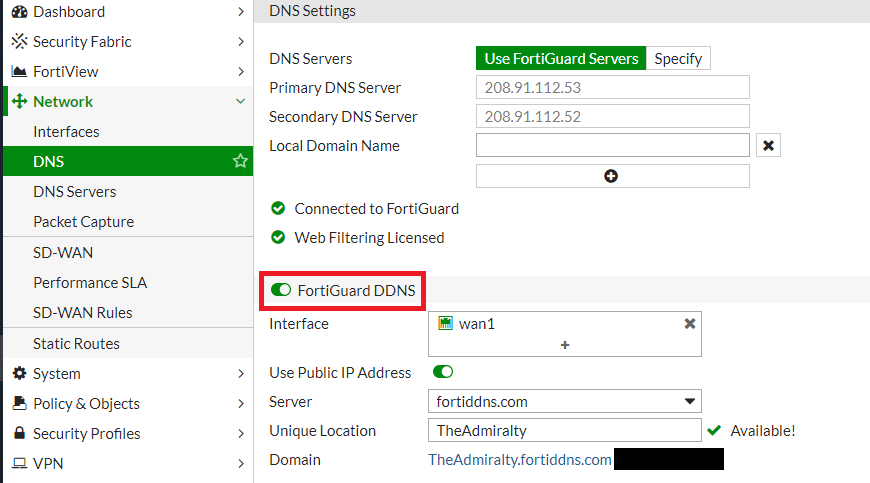Click the Network arrows icon
Image resolution: width=870 pixels, height=483 pixels.
click(x=19, y=101)
